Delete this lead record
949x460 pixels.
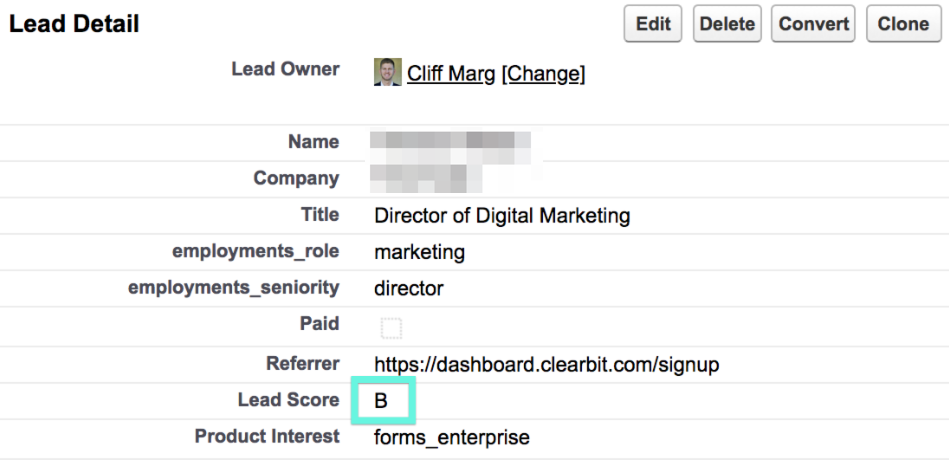click(727, 24)
